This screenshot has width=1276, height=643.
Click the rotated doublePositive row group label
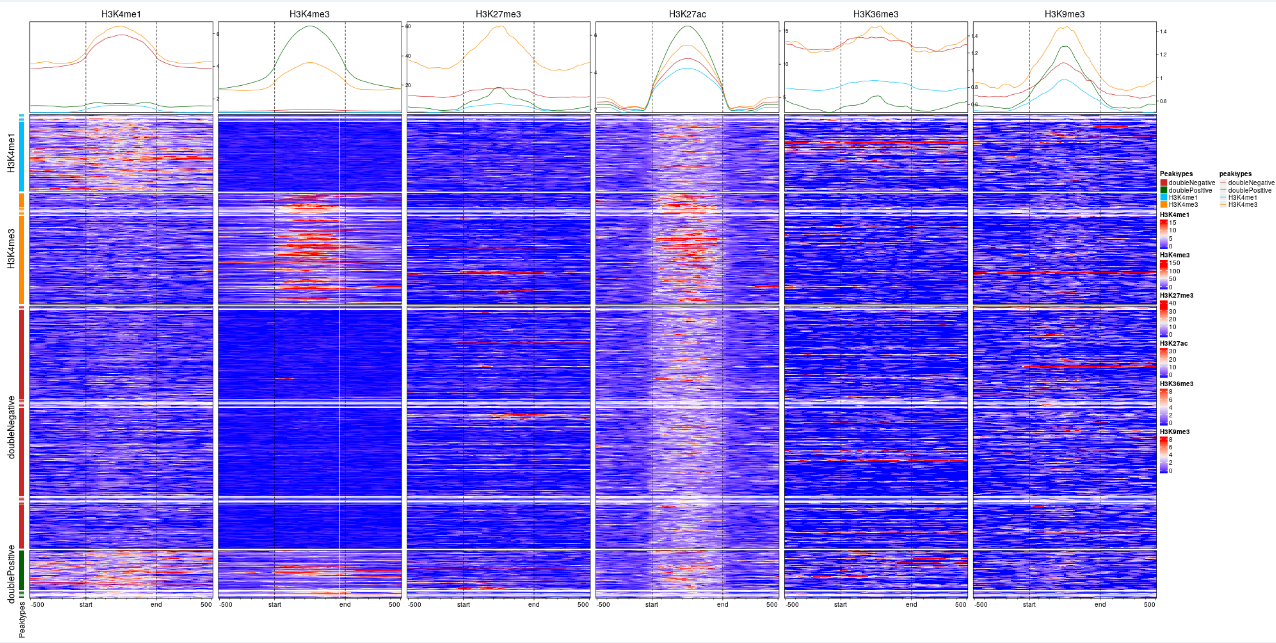click(11, 572)
